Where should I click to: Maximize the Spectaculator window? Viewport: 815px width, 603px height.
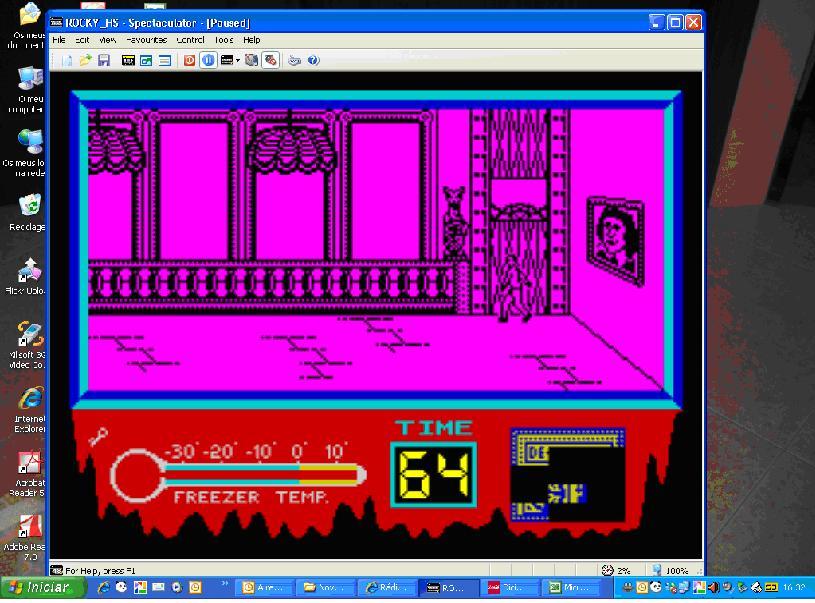(x=675, y=22)
